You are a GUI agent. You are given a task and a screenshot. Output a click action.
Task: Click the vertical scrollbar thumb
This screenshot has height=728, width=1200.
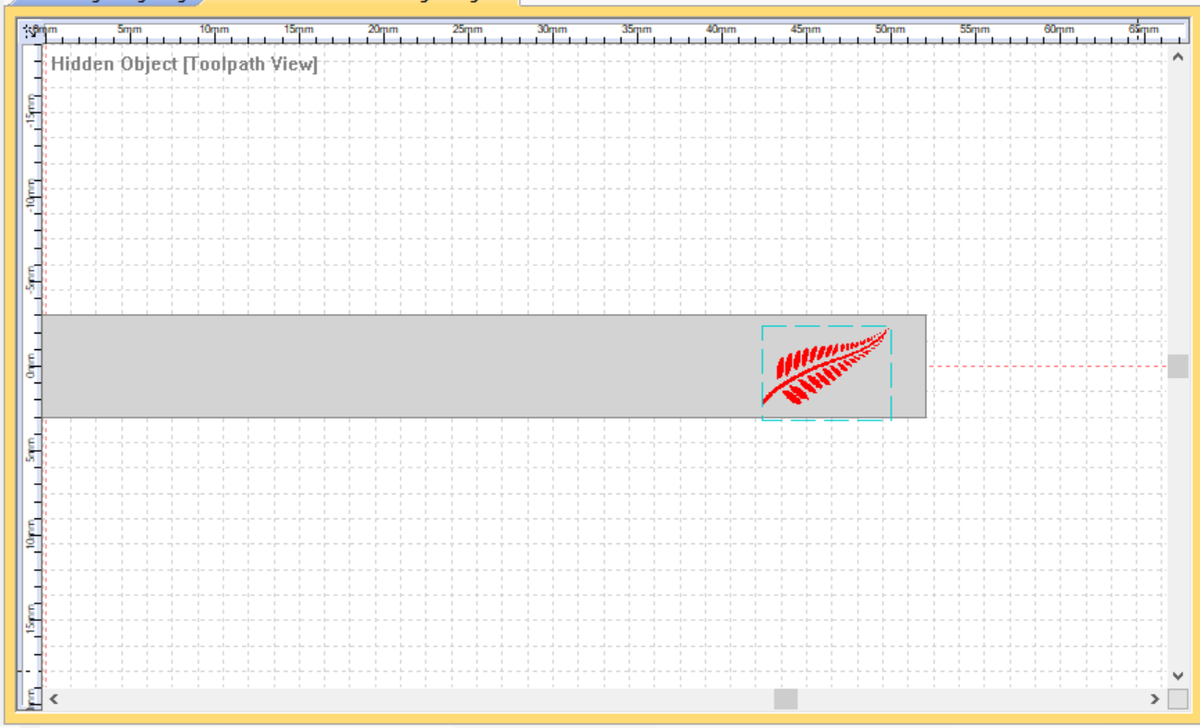[1177, 366]
